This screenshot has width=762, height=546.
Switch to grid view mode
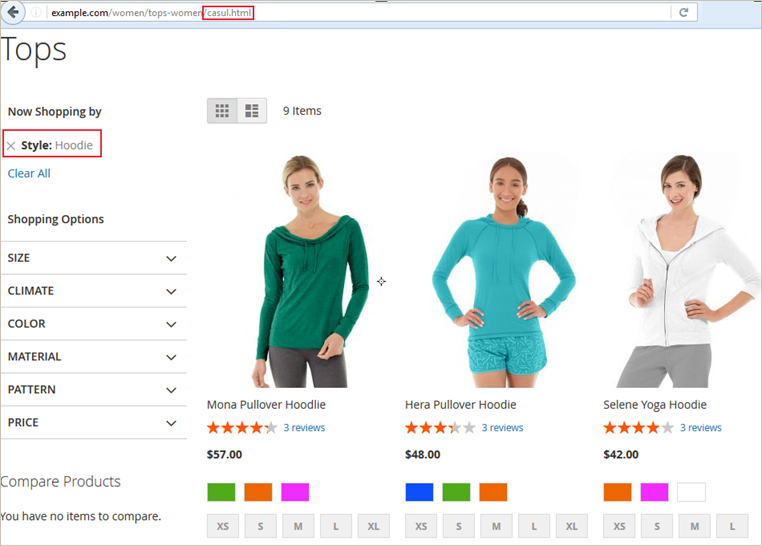[x=222, y=111]
